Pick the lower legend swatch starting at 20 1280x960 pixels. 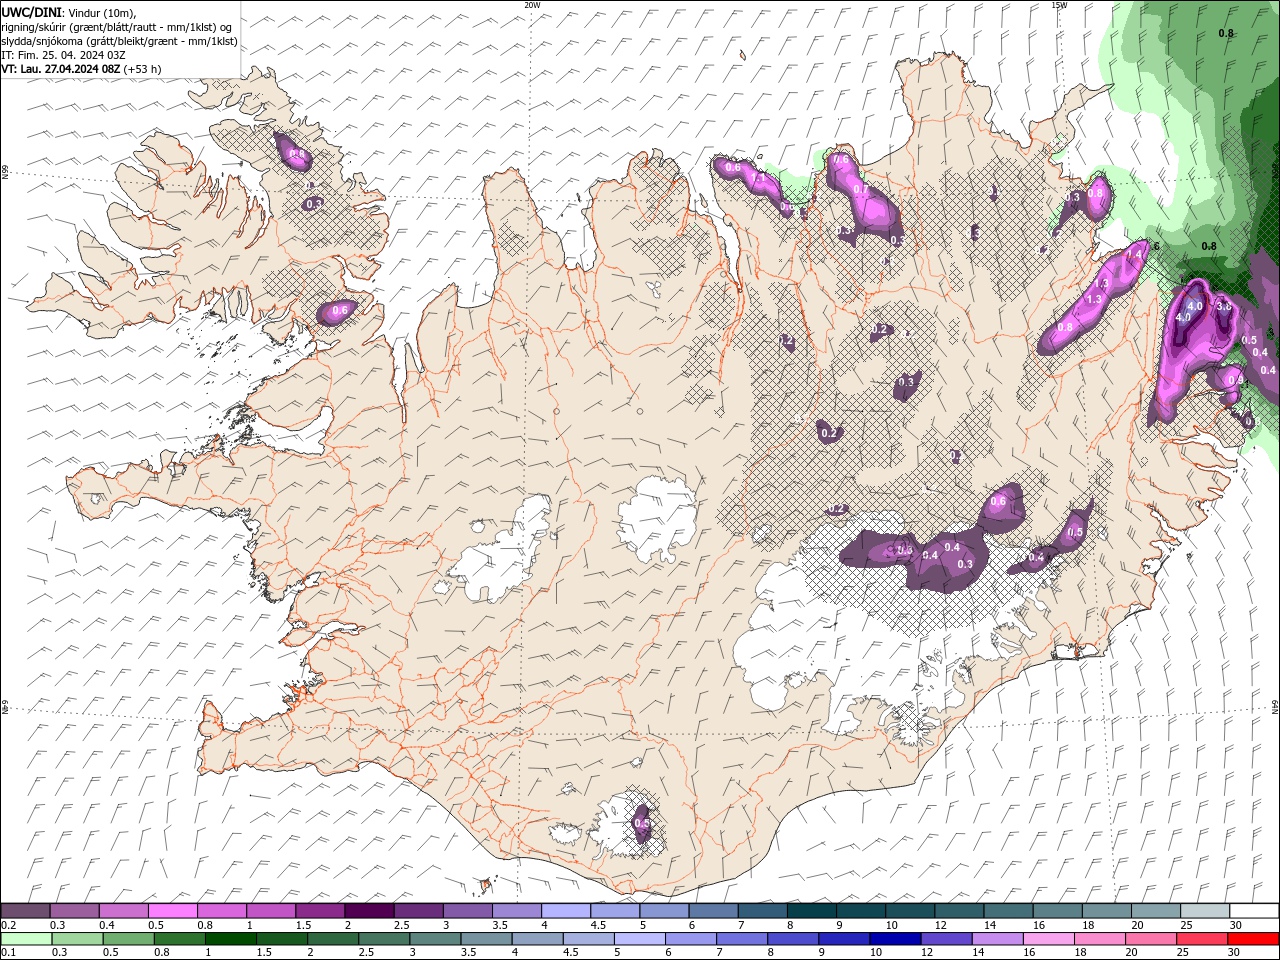(1150, 939)
